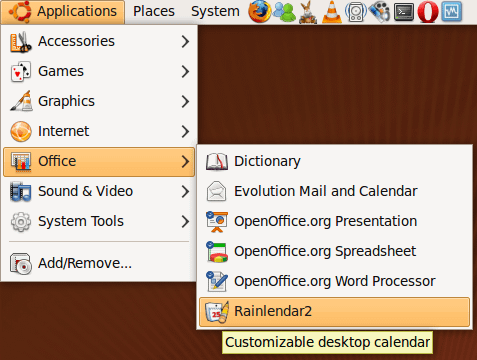
Task: Click the film reel video editor icon
Action: coord(380,12)
